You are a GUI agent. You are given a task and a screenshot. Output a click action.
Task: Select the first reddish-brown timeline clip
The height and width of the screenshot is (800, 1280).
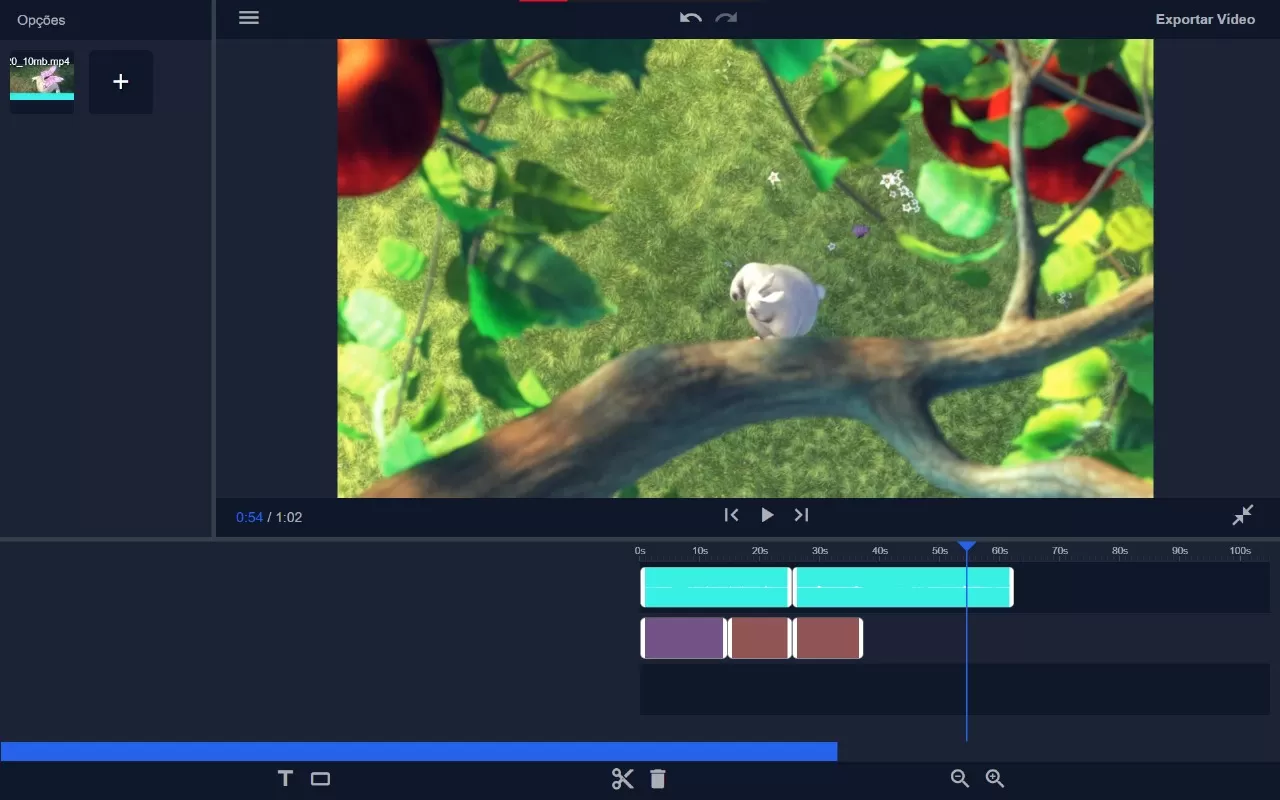[760, 638]
